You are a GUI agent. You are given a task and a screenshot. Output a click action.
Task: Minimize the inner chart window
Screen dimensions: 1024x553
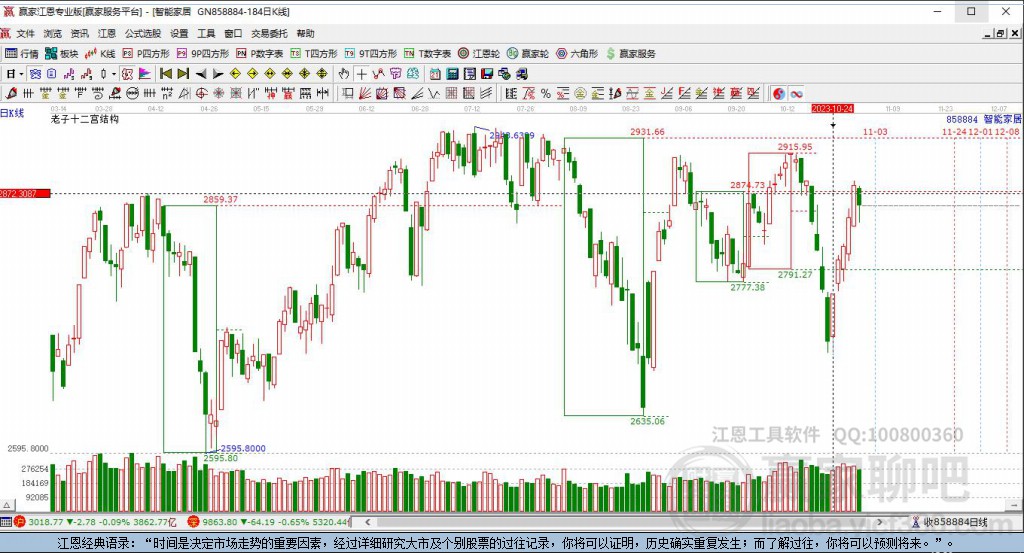987,33
